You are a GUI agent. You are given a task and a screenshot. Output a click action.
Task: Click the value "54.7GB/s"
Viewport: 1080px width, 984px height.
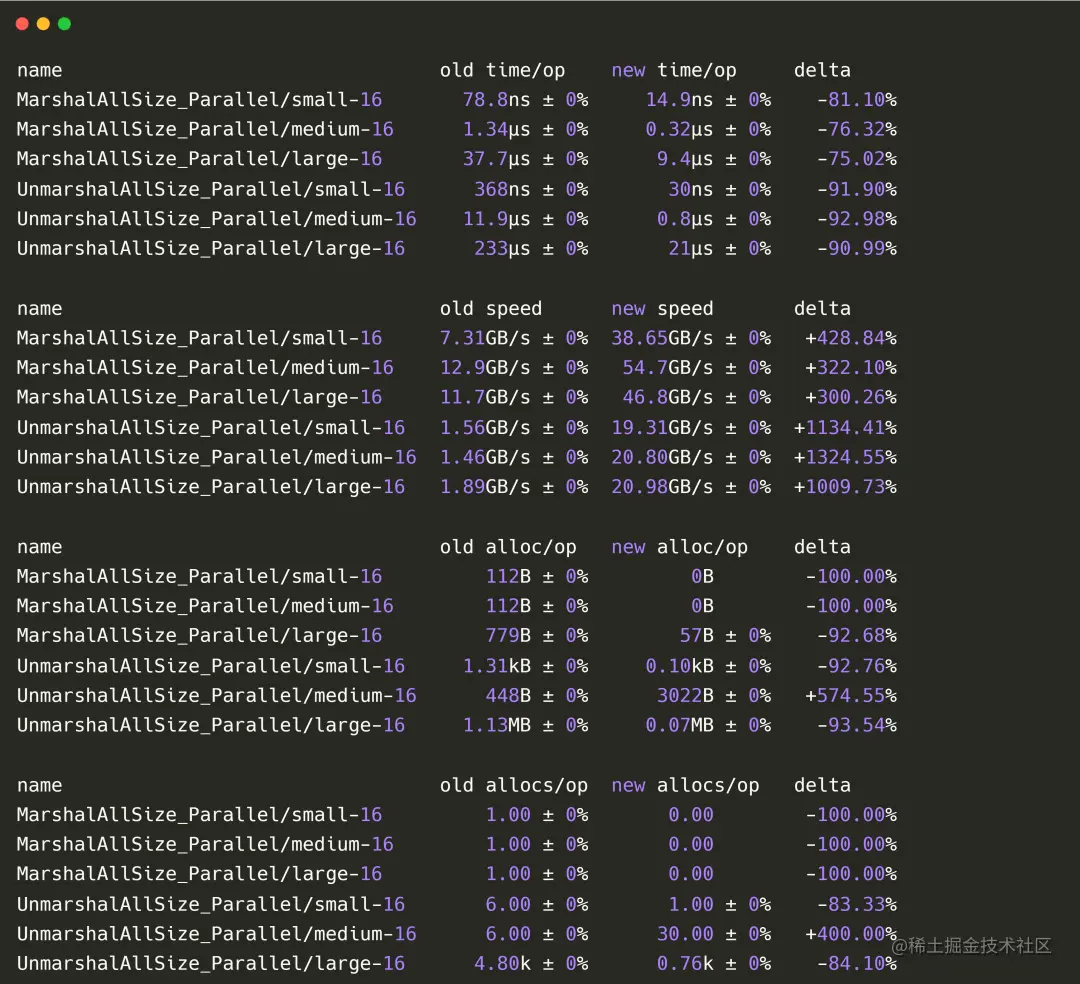[x=668, y=368]
